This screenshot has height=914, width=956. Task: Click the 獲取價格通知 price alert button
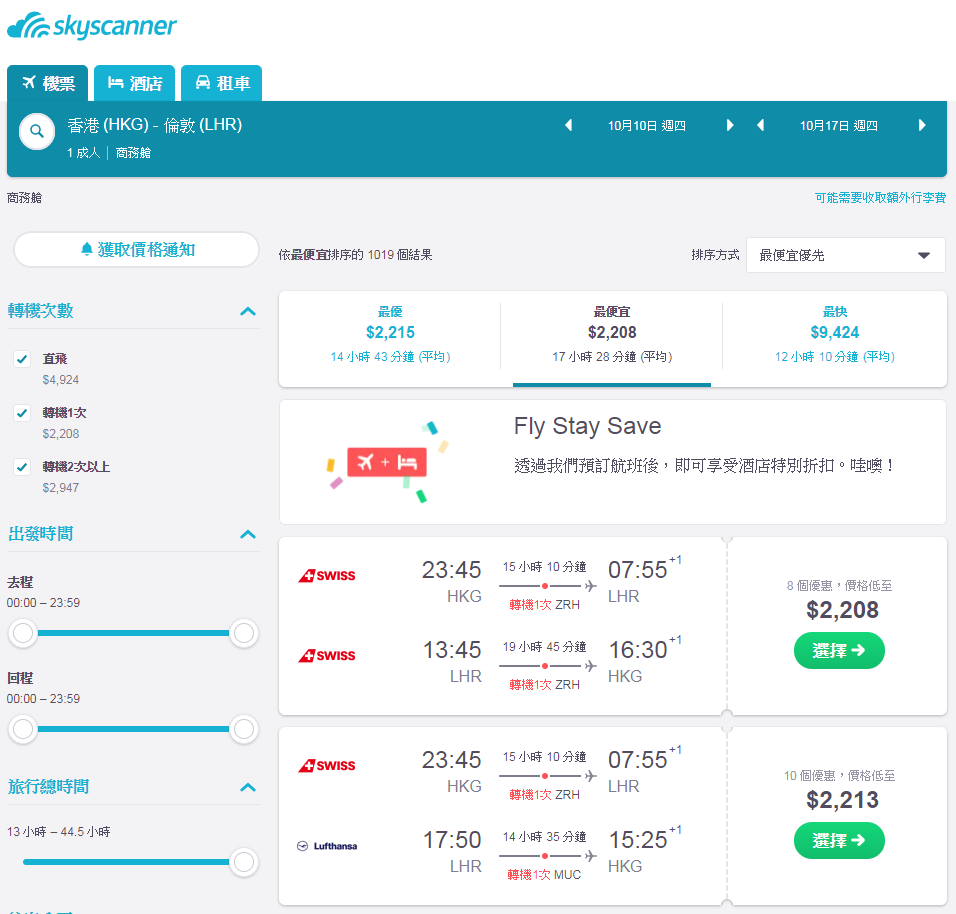point(137,249)
